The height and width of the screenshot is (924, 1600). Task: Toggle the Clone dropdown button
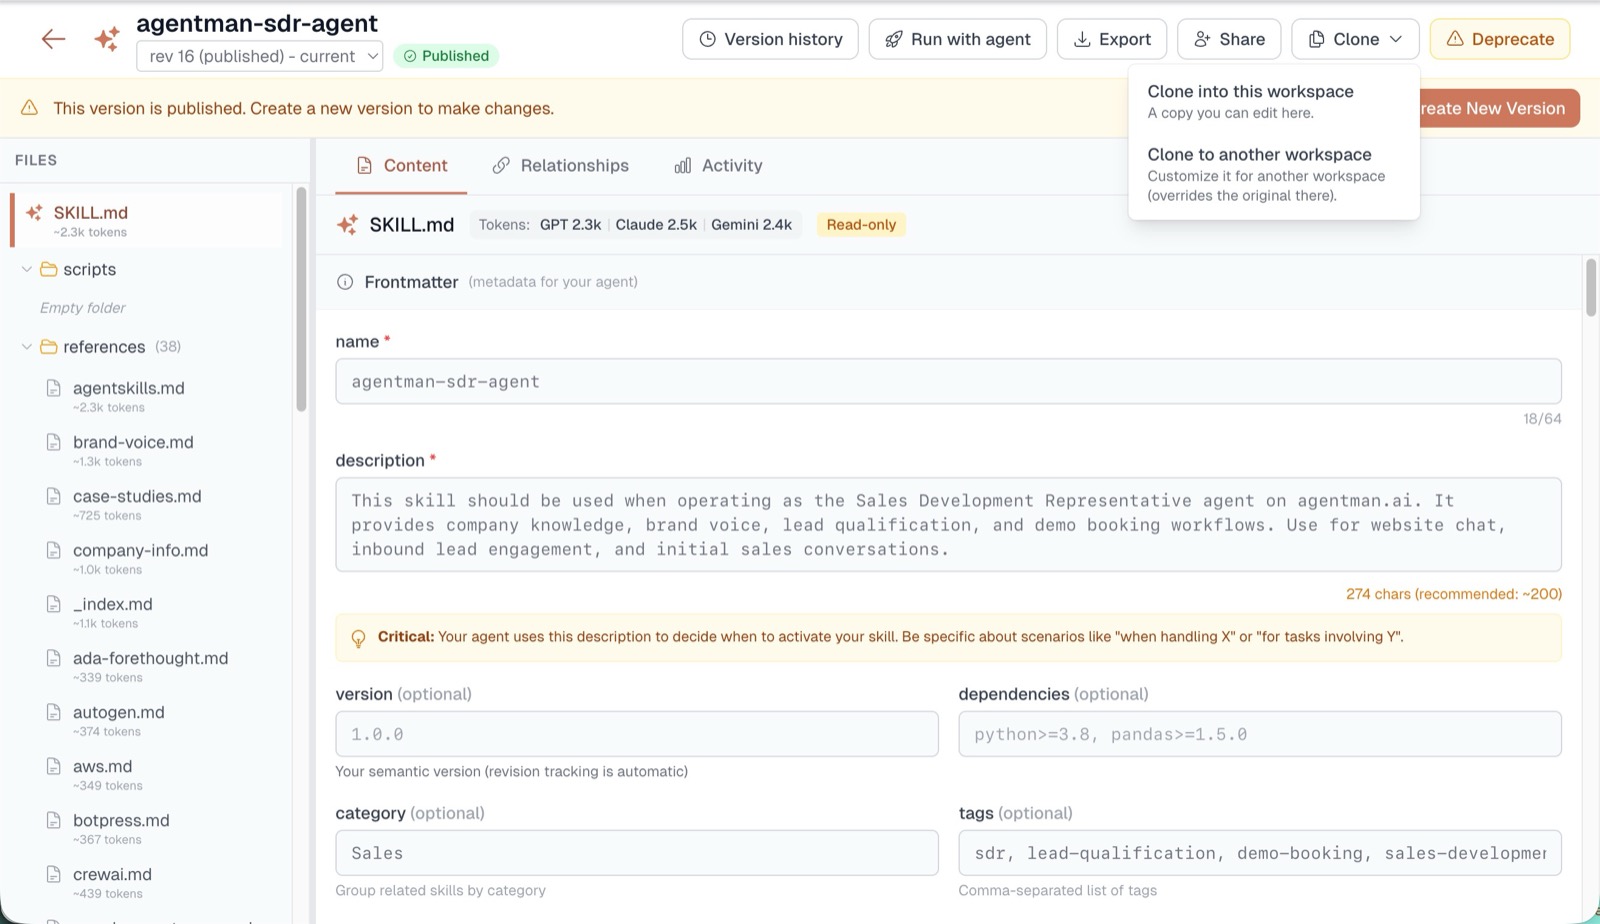pyautogui.click(x=1355, y=39)
